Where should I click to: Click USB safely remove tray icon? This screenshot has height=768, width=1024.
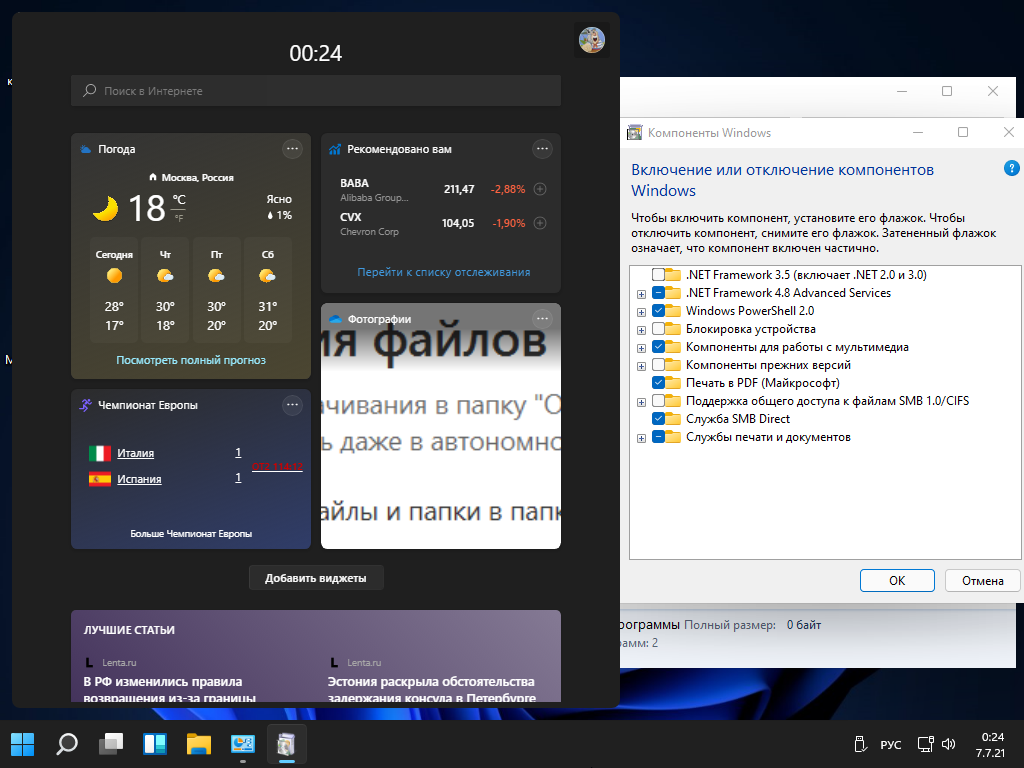coord(860,744)
